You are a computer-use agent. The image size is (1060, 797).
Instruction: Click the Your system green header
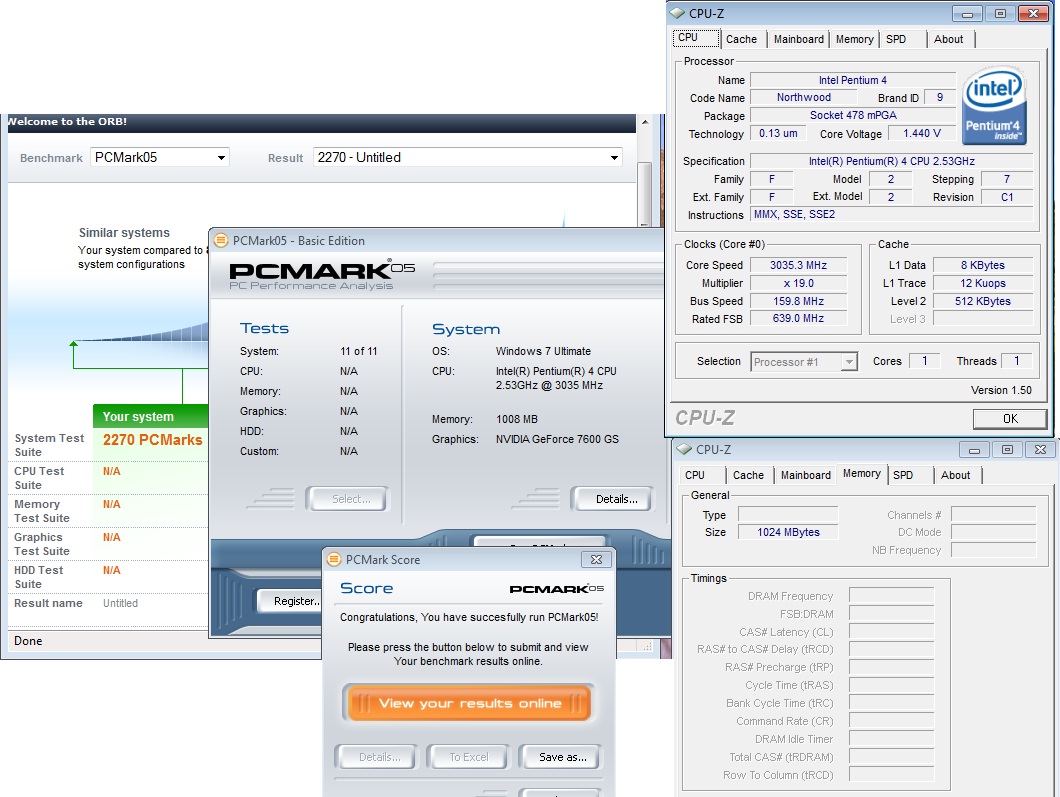[151, 416]
